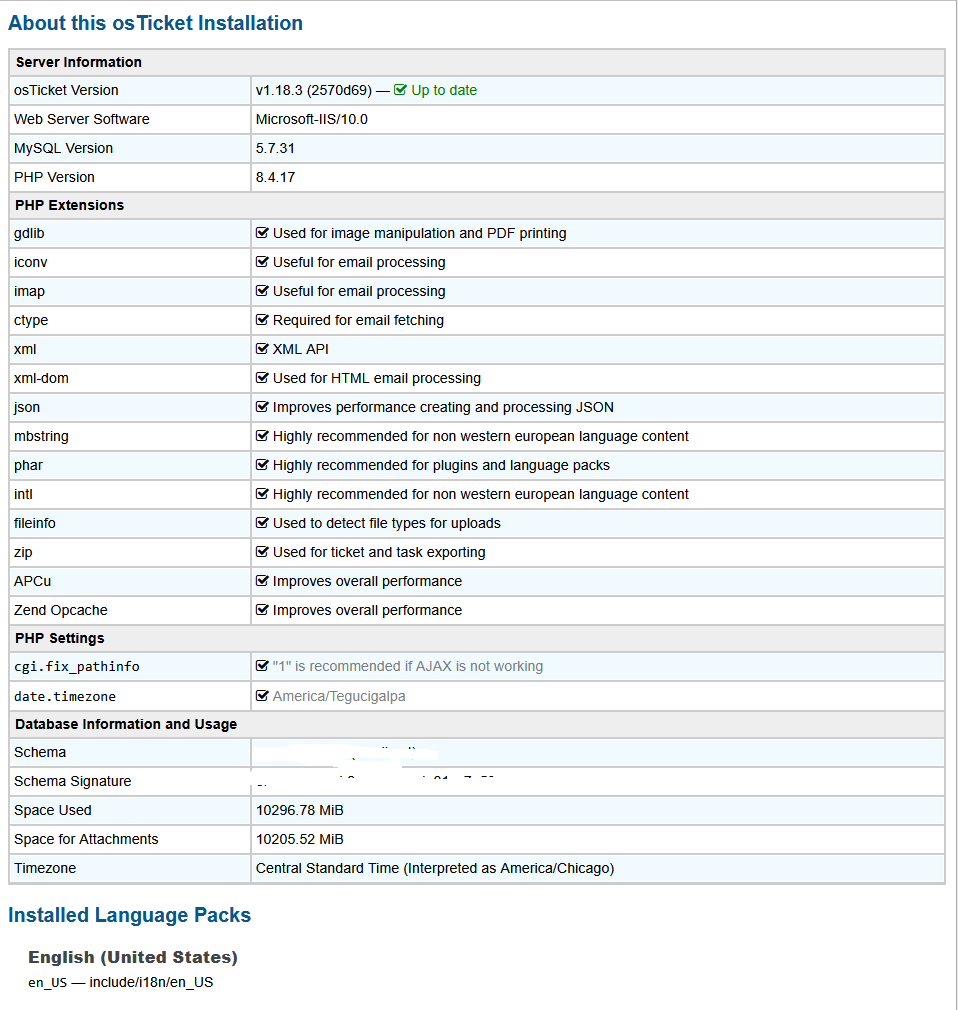Click the check icon in the iconv row
958x1010 pixels.
(262, 262)
